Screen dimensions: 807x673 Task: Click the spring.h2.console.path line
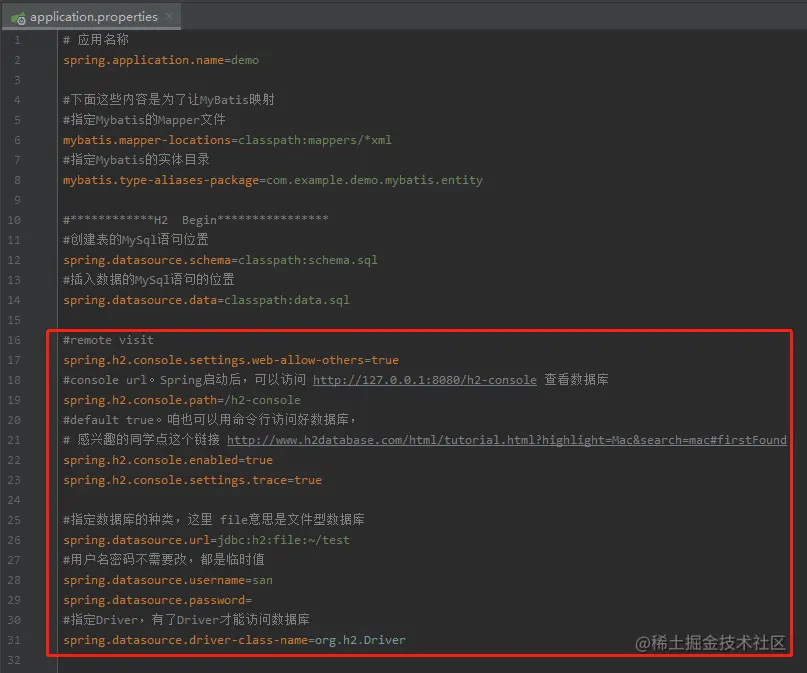[182, 400]
